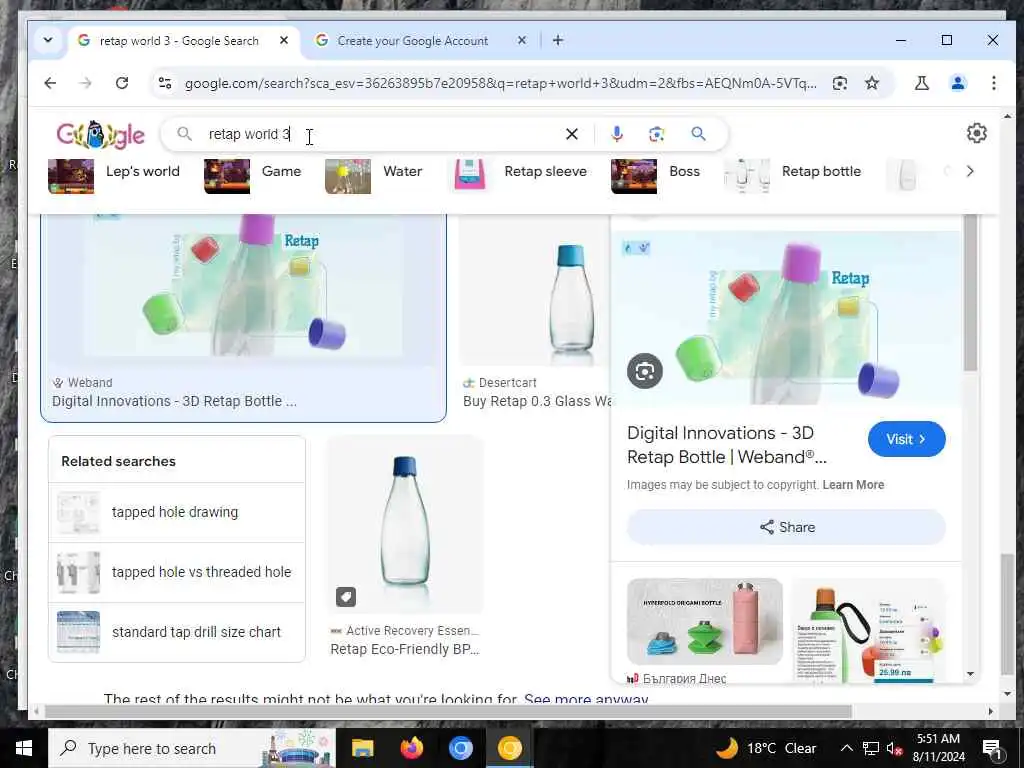Click the muted volume tray icon
The width and height of the screenshot is (1024, 768).
point(894,748)
